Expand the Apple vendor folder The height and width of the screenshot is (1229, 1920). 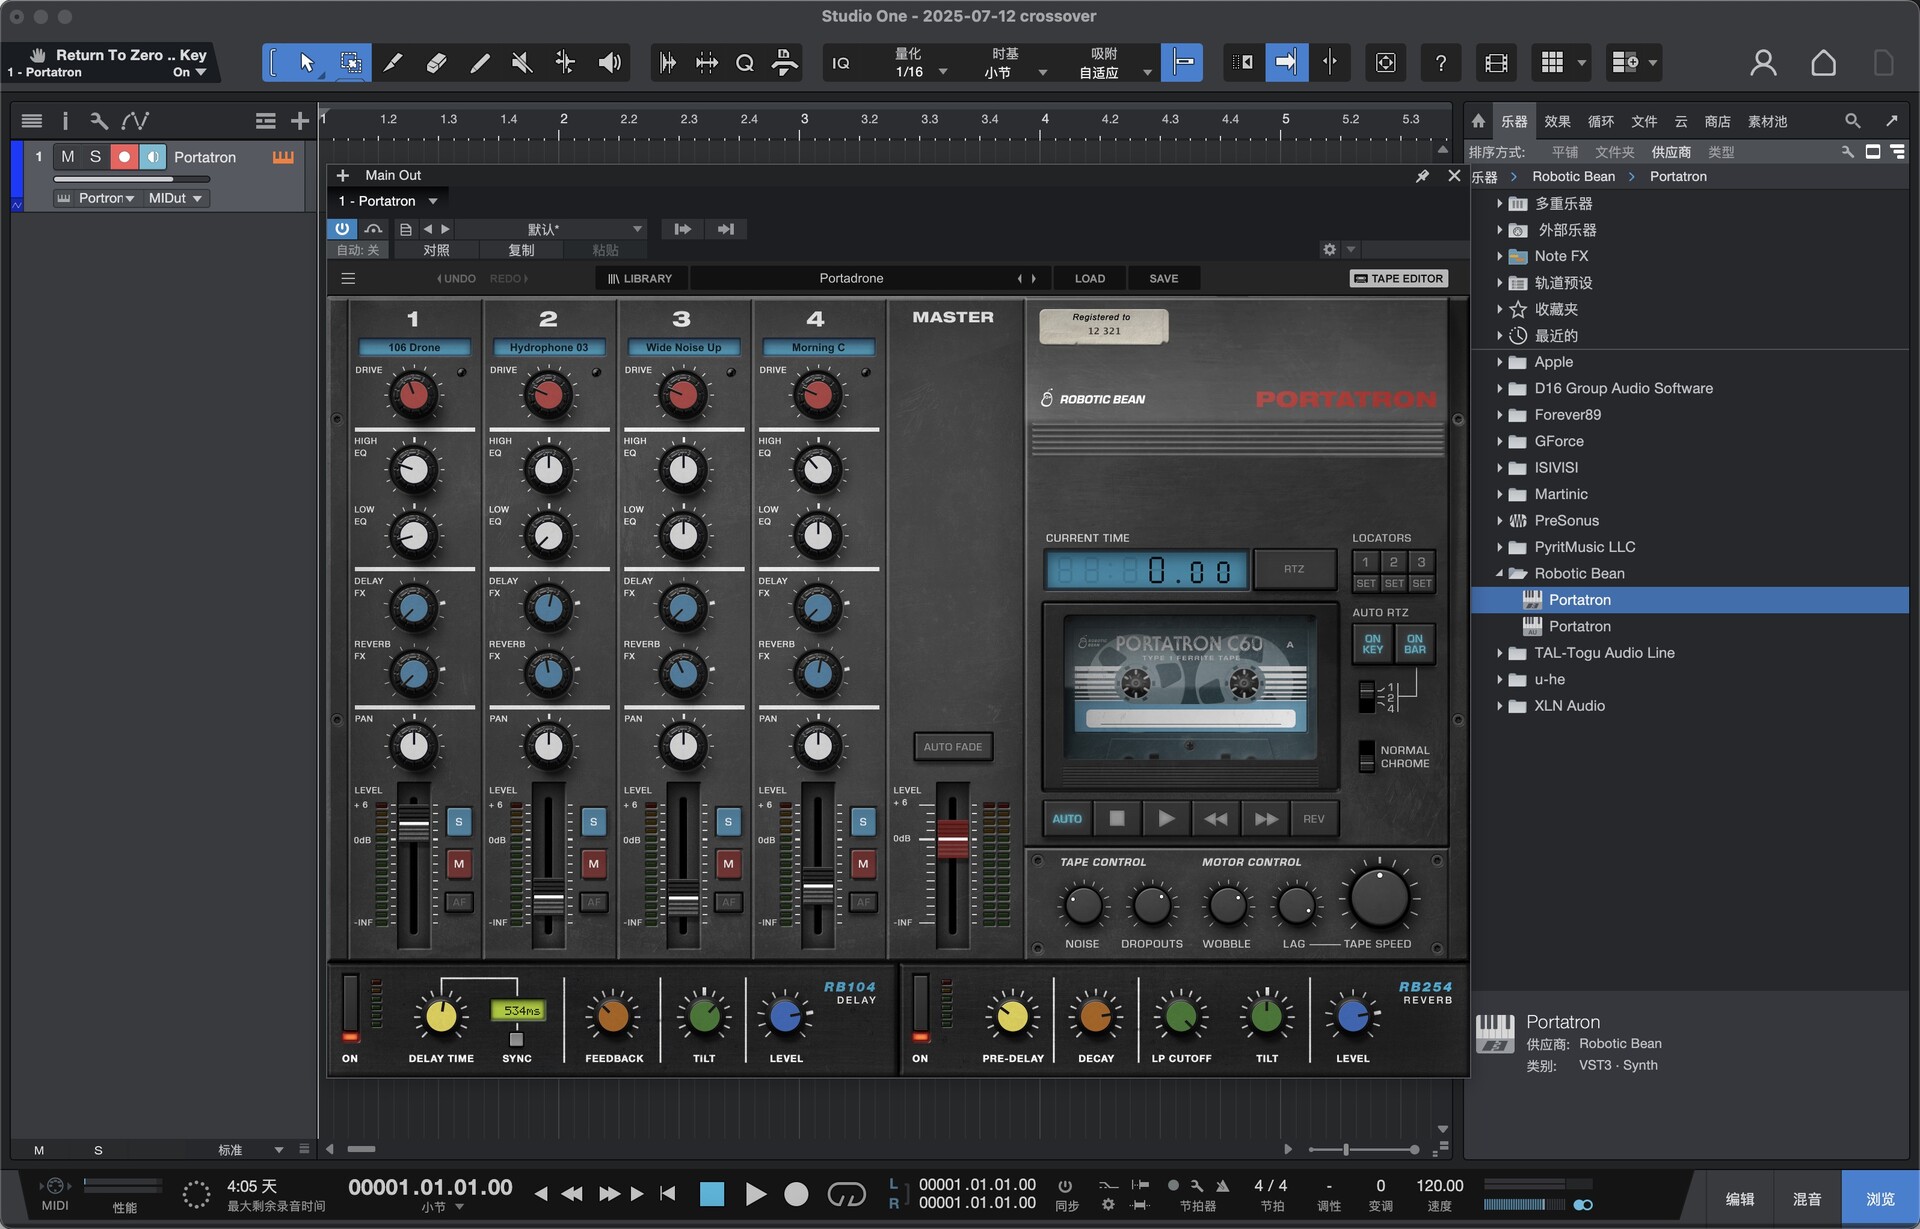(x=1499, y=362)
